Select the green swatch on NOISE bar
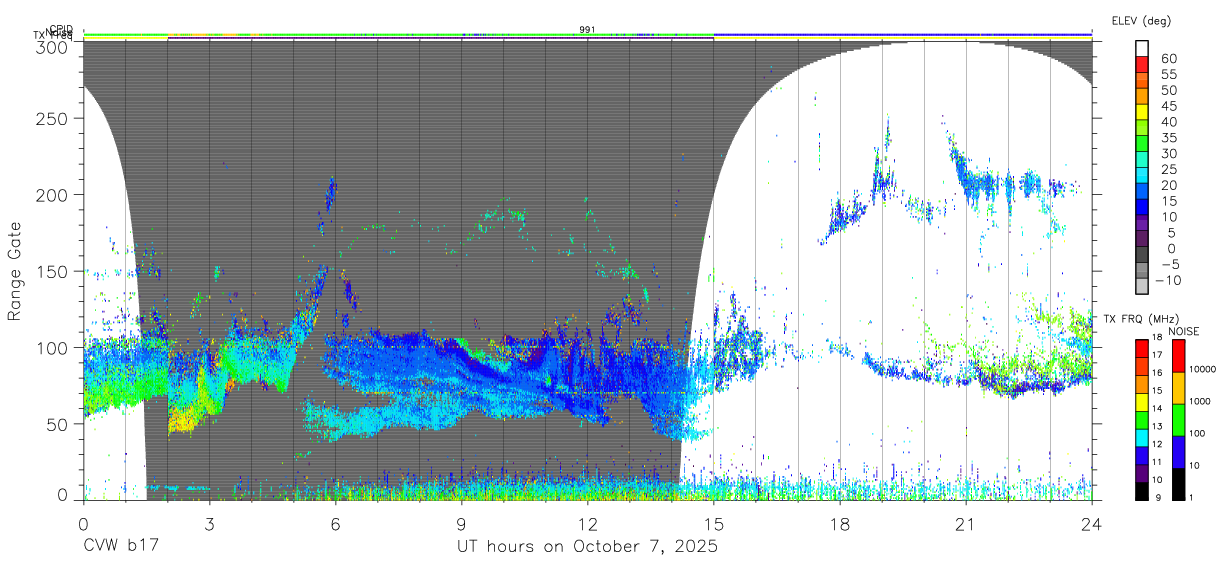 [x=1178, y=419]
